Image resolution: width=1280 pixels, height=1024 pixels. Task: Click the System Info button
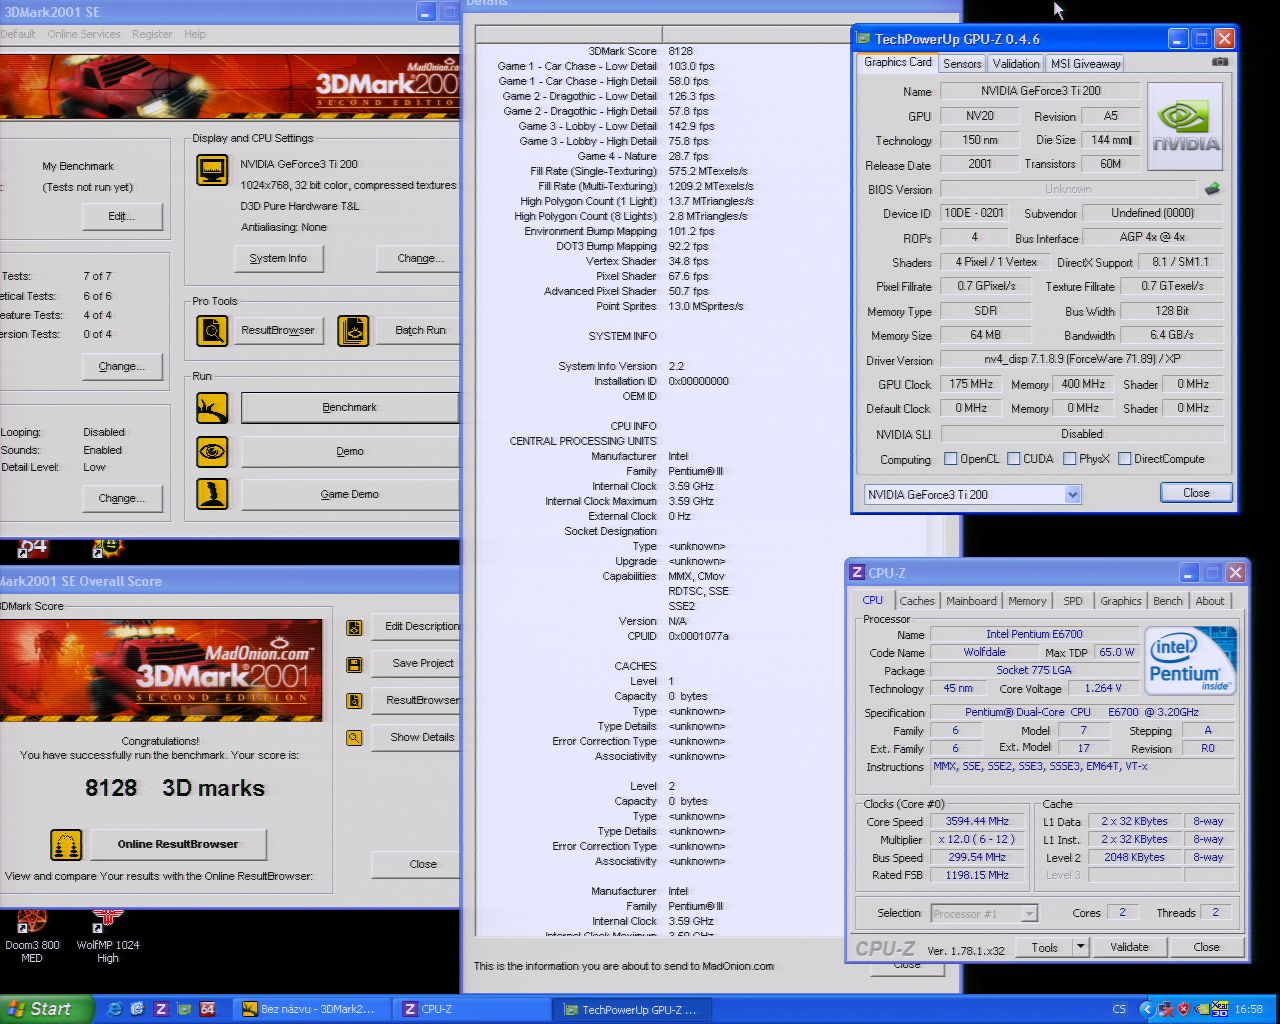point(278,259)
